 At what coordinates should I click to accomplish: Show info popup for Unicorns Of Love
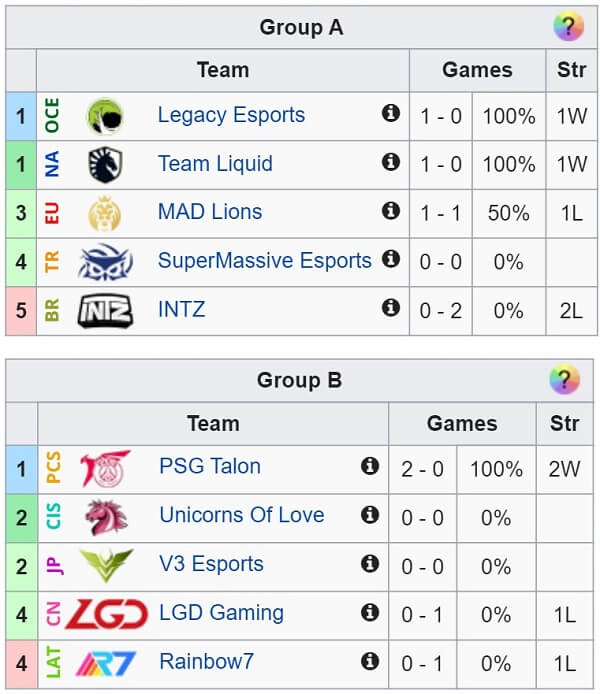[x=370, y=515]
